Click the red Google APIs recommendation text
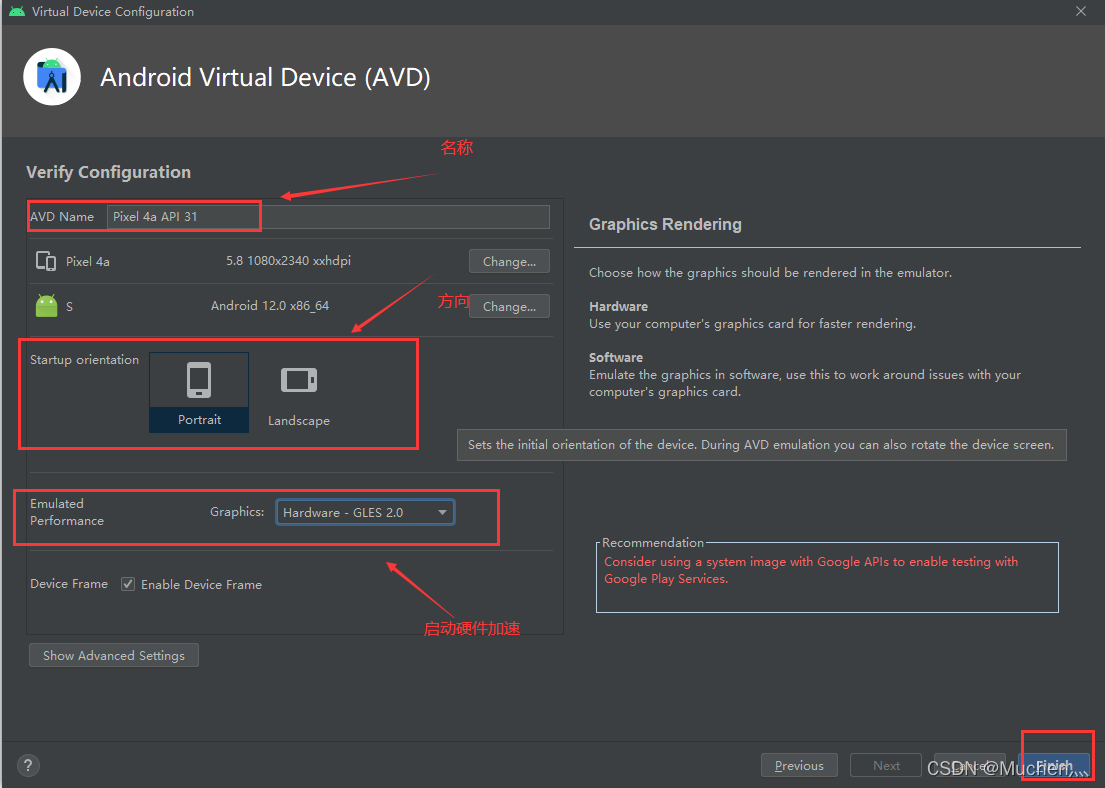This screenshot has height=788, width=1105. (x=810, y=570)
